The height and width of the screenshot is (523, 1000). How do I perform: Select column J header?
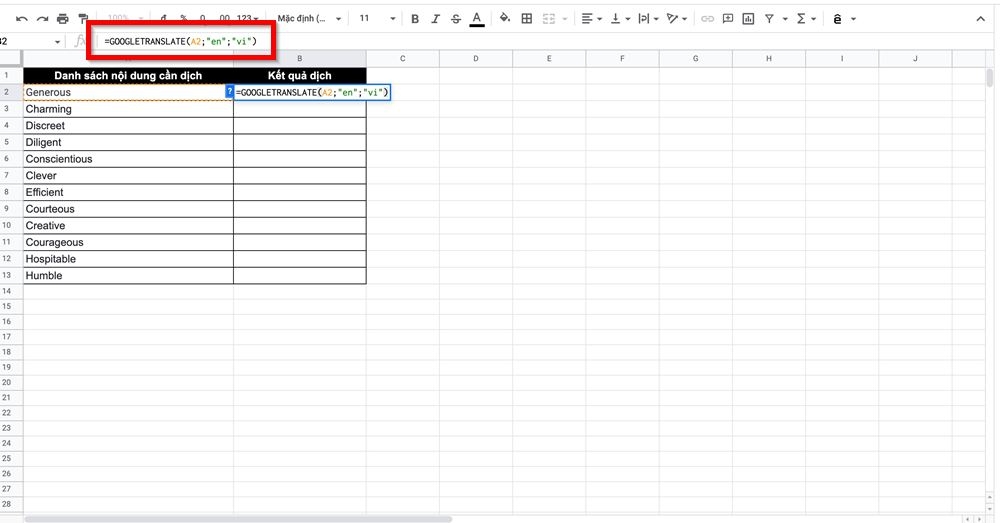pyautogui.click(x=915, y=59)
